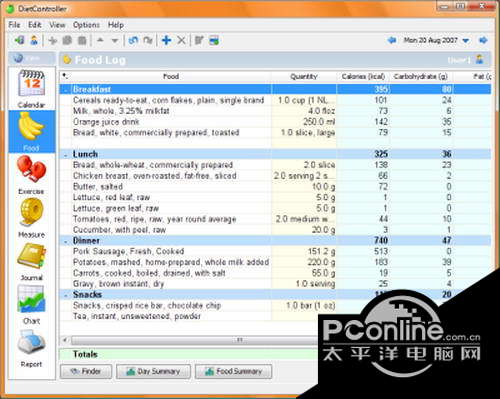The height and width of the screenshot is (399, 500).
Task: Open the date picker dropdown arrow
Action: click(466, 41)
